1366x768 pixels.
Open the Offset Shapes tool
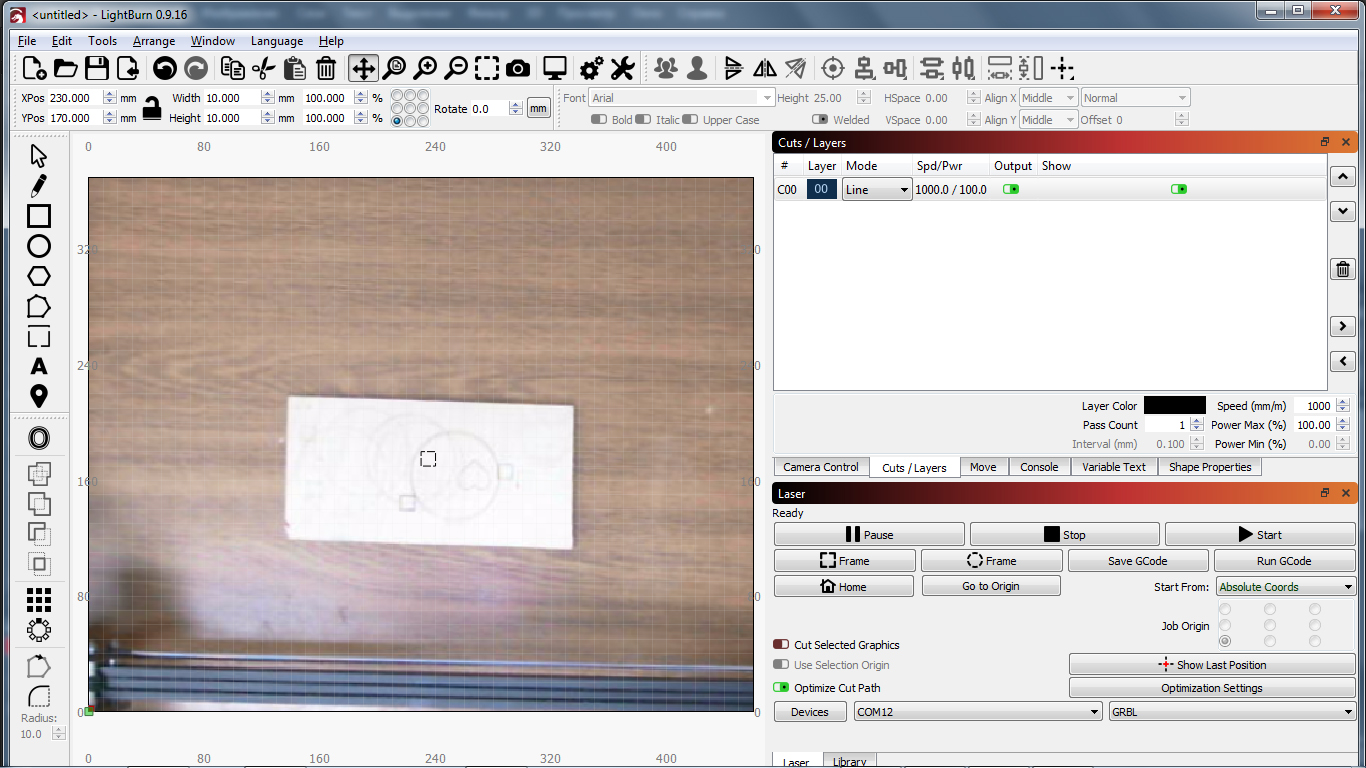(39, 438)
